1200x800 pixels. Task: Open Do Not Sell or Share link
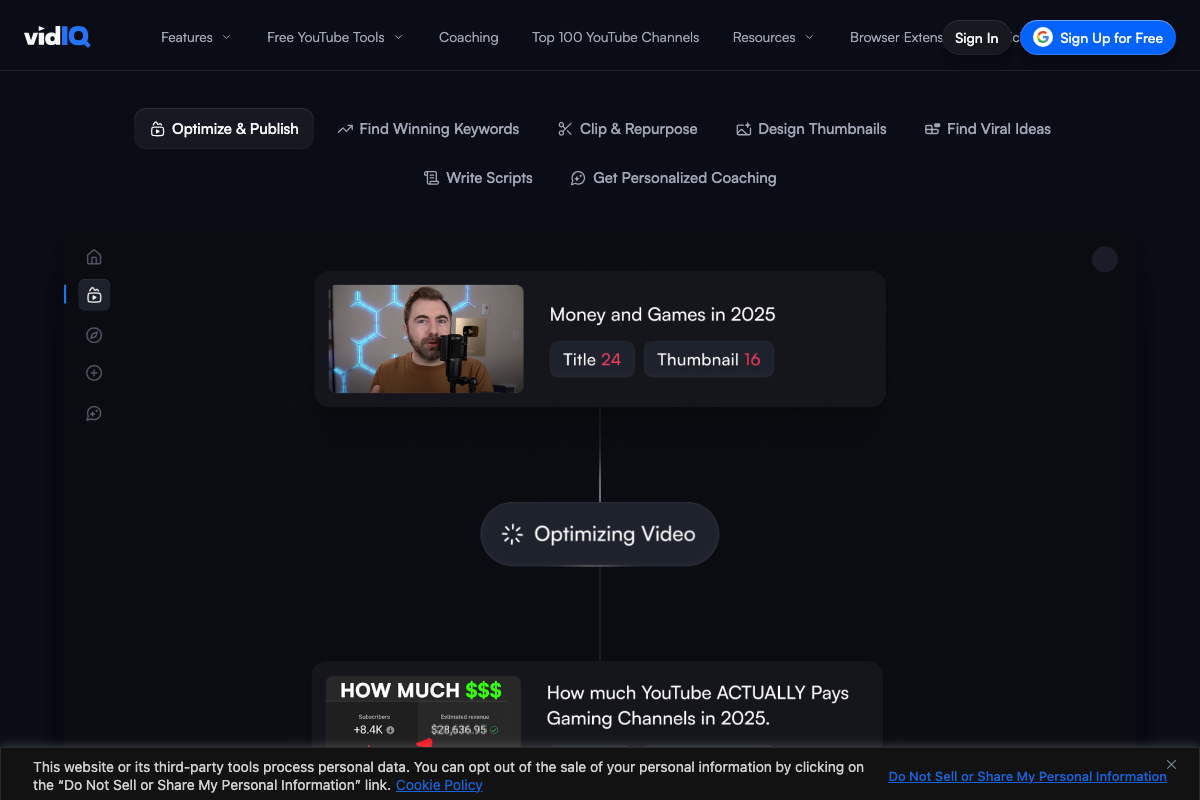[x=1027, y=776]
